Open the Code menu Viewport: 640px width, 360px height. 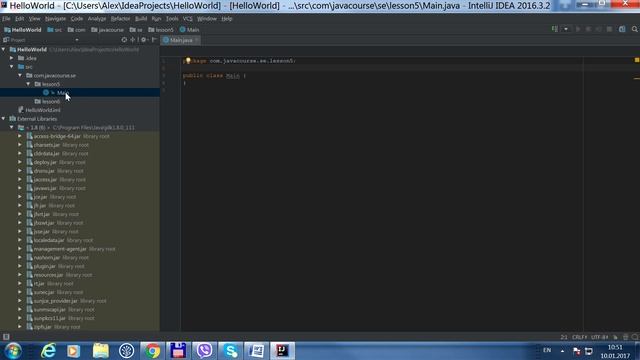[76, 19]
